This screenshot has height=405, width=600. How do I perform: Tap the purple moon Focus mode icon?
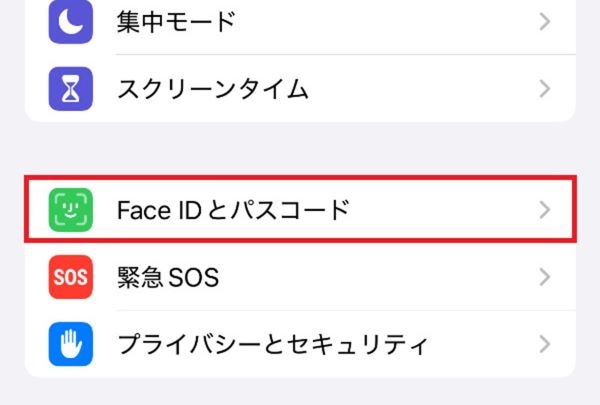tap(70, 21)
